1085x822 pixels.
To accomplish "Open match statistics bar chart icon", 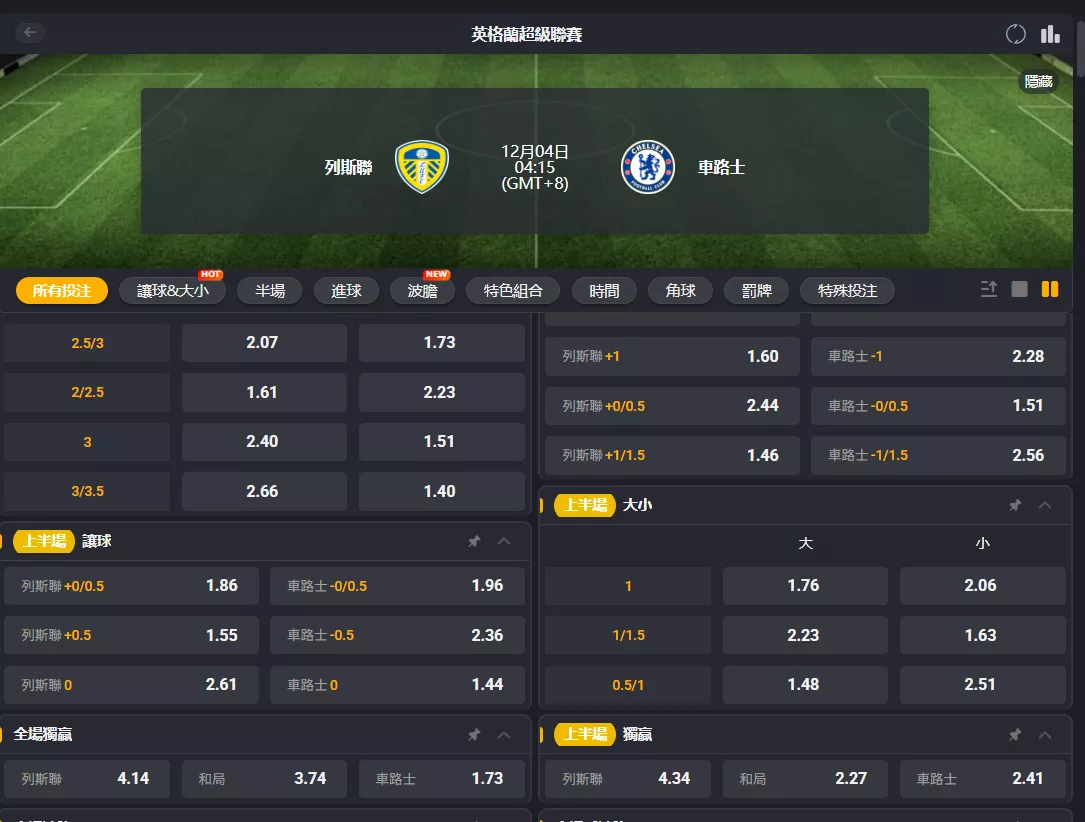I will 1050,34.
